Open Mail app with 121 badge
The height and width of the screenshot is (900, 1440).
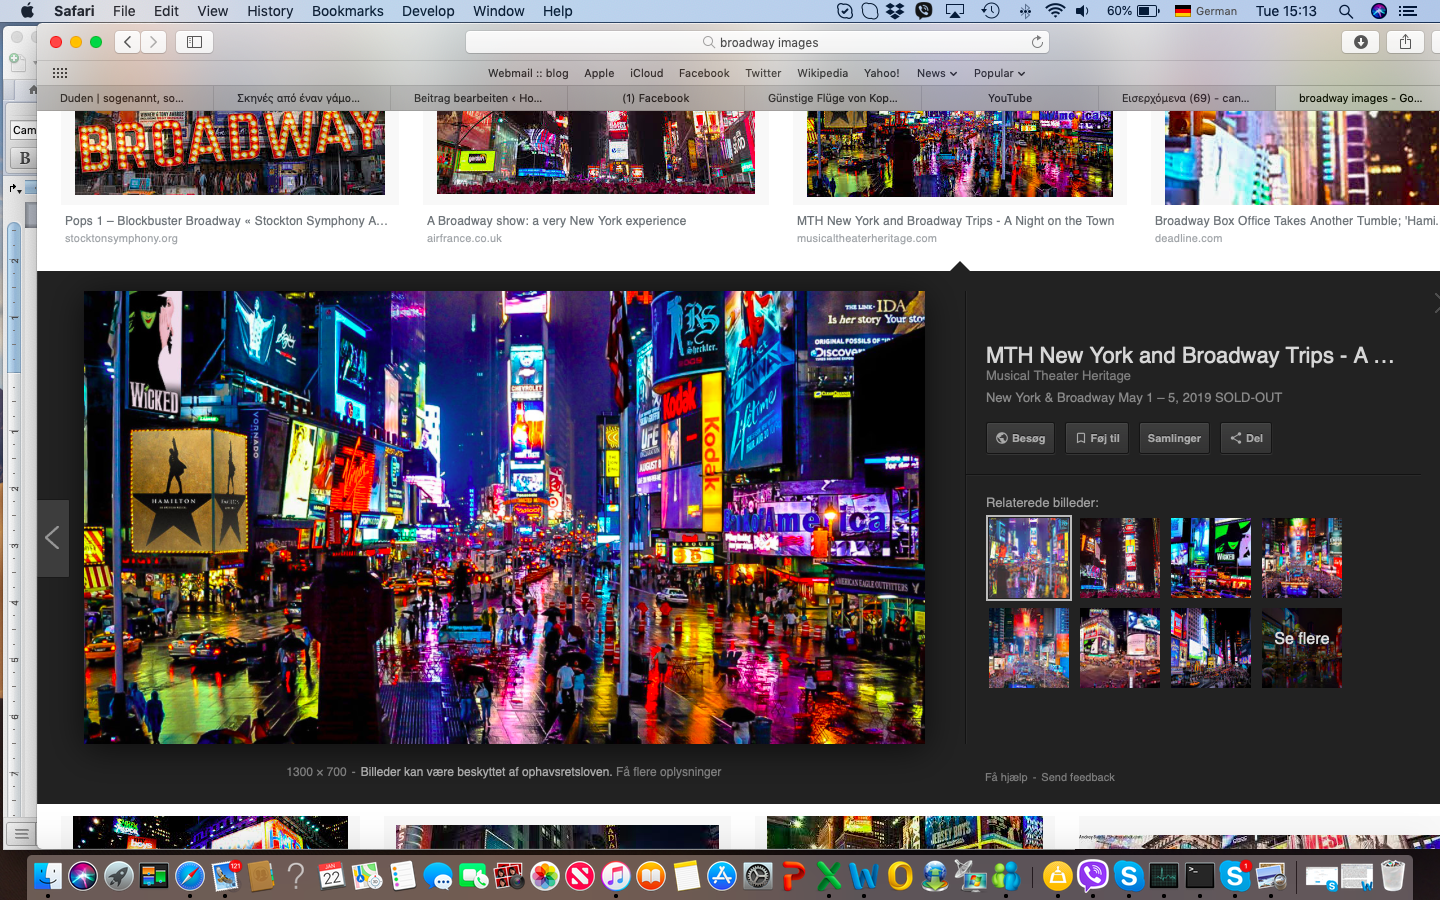click(226, 877)
